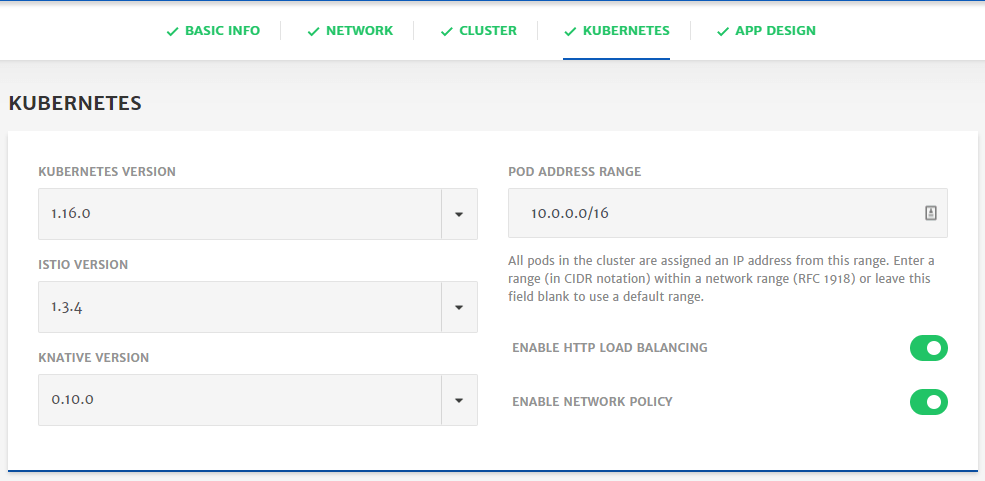Select the Kubernetes step tab
Image resolution: width=985 pixels, height=481 pixels.
coord(616,31)
